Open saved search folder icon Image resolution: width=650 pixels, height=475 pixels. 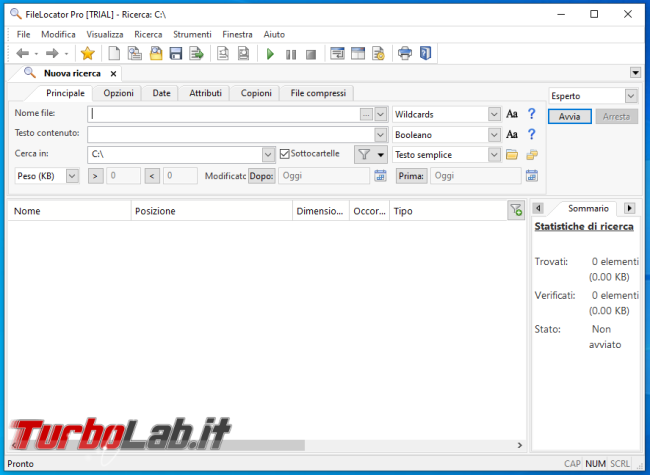coord(156,53)
